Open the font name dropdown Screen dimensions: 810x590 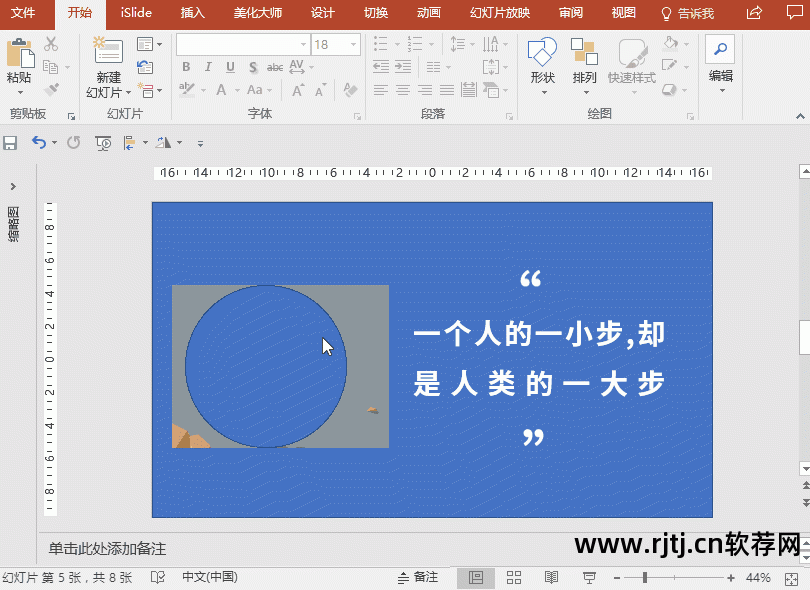(303, 45)
